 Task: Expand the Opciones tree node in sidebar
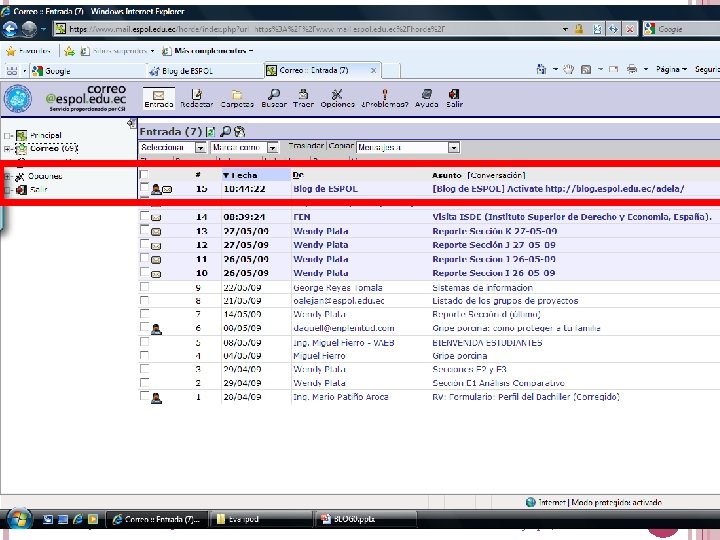pyautogui.click(x=7, y=176)
